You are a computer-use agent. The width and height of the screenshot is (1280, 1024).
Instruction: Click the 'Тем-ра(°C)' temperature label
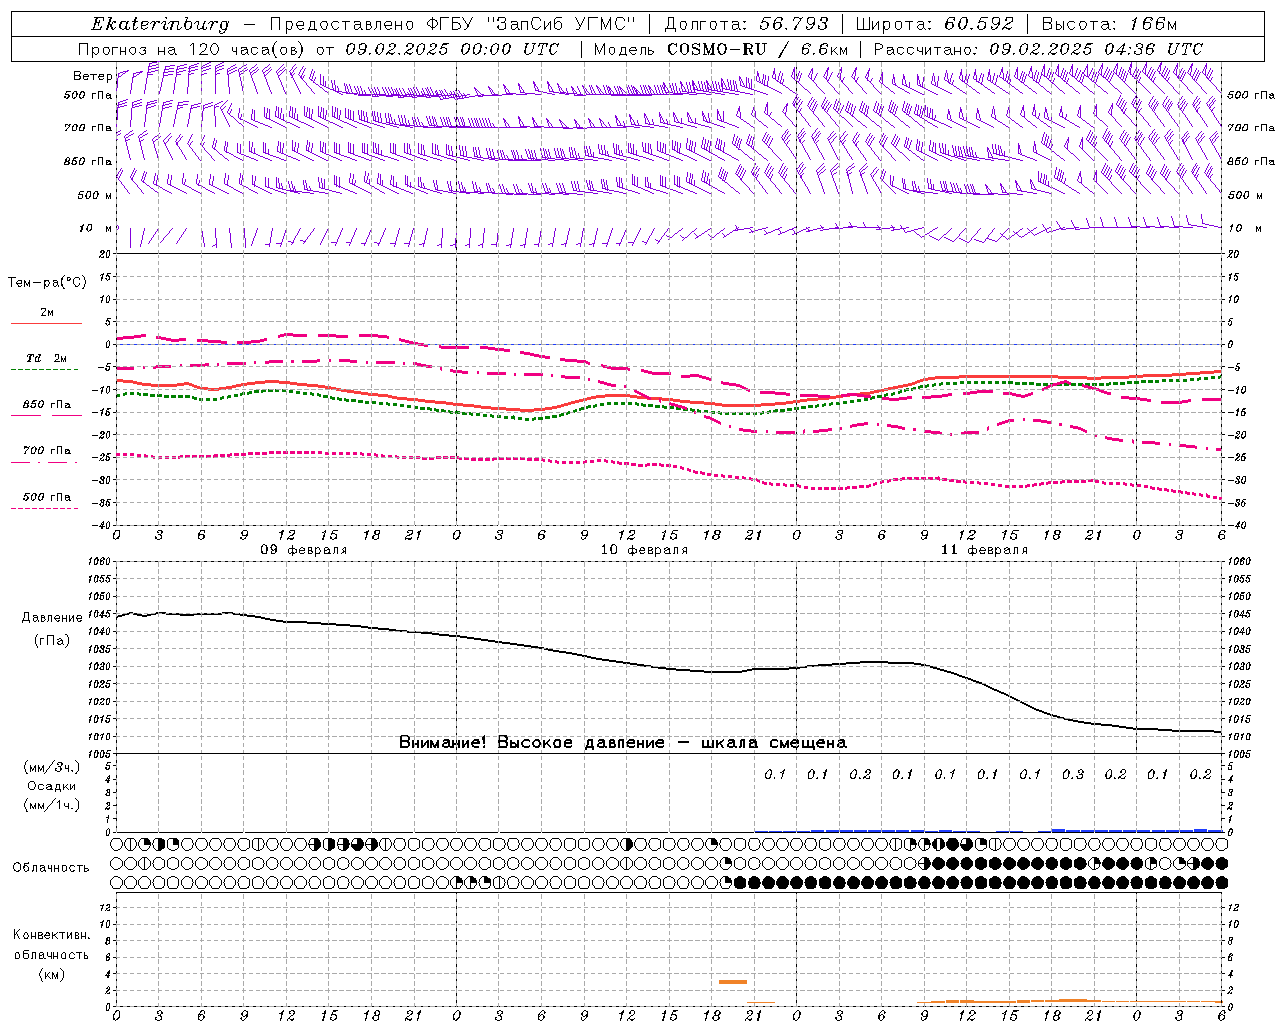click(47, 283)
